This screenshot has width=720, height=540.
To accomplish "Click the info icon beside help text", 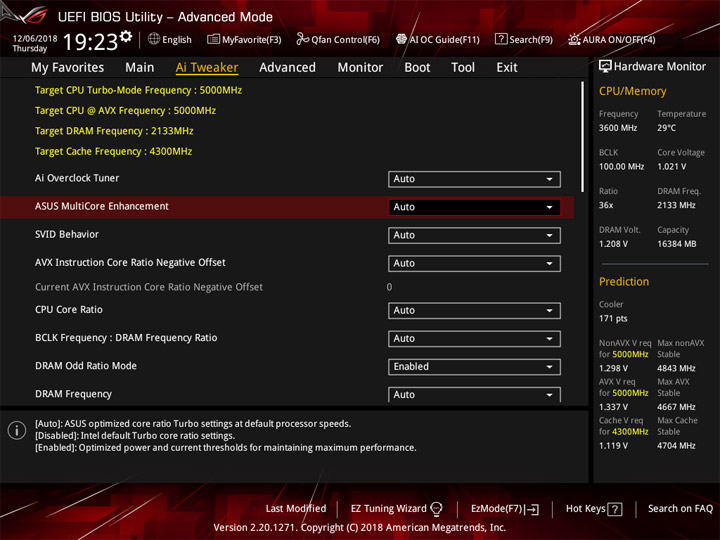I will [x=17, y=430].
